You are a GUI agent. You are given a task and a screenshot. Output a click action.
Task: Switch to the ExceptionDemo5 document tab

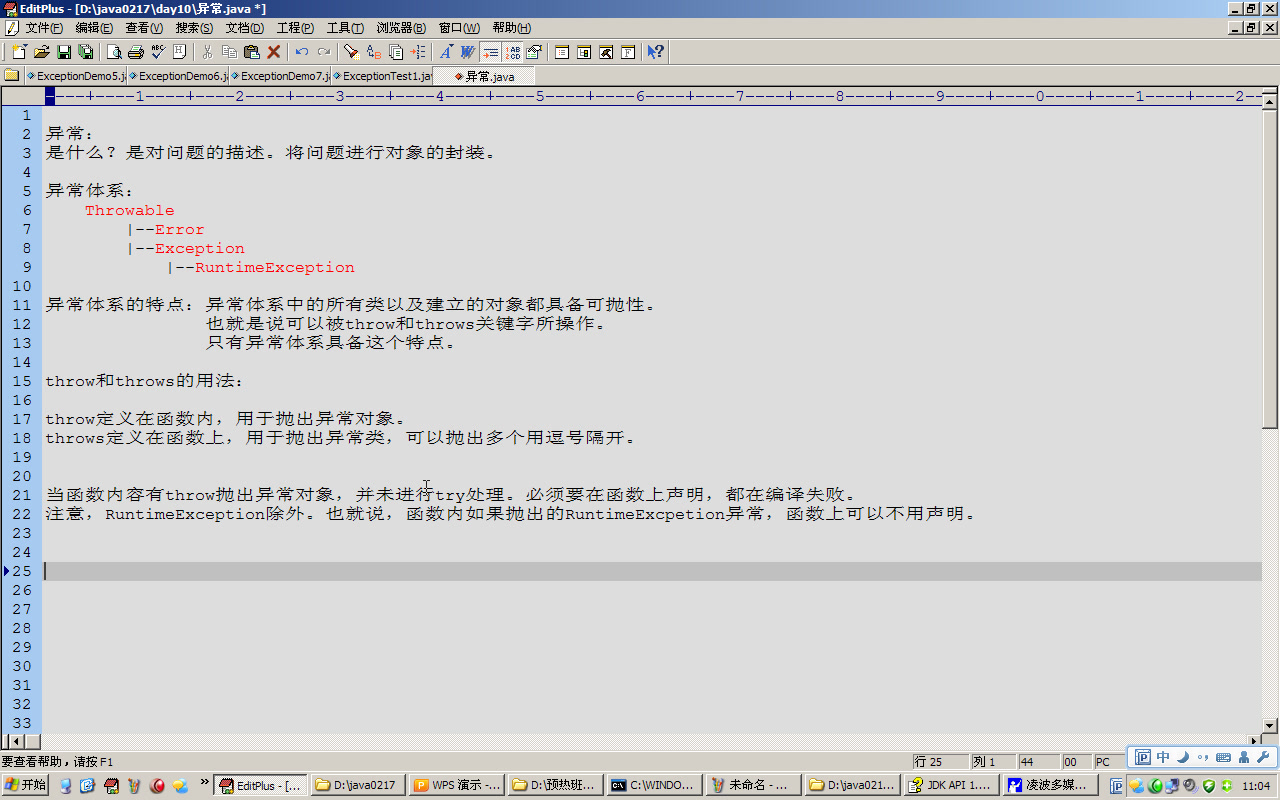(x=76, y=76)
